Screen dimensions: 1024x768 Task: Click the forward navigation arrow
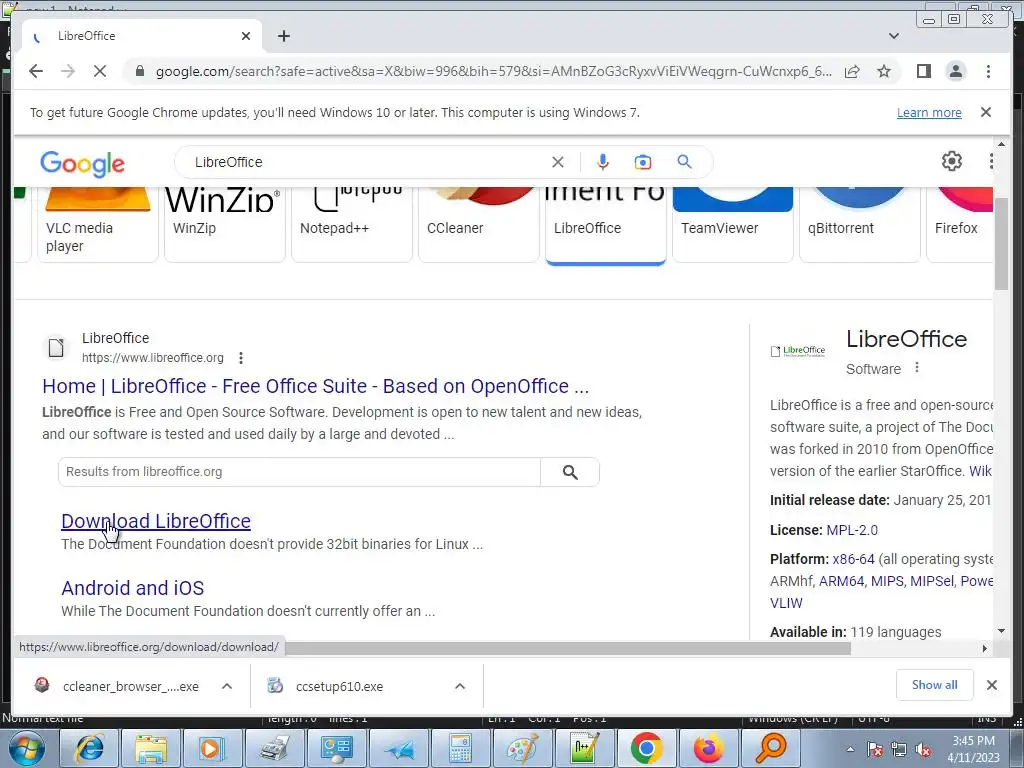pyautogui.click(x=68, y=71)
